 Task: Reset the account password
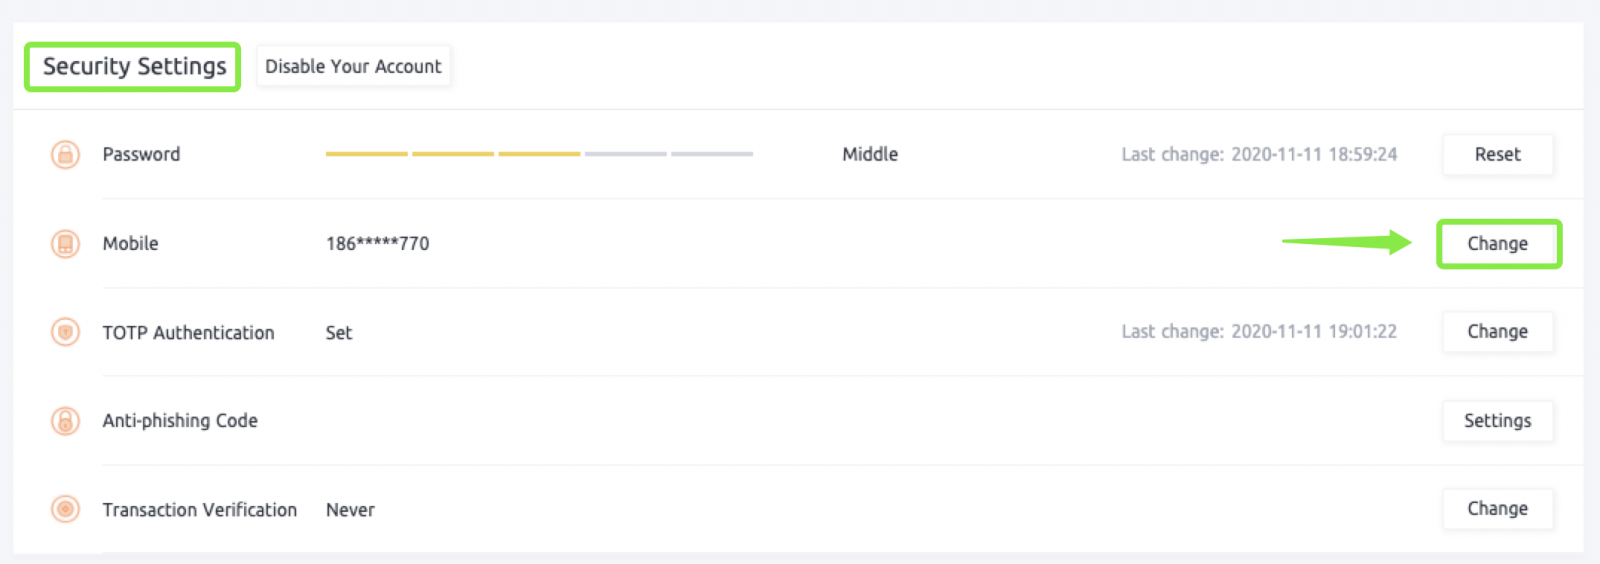coord(1497,154)
